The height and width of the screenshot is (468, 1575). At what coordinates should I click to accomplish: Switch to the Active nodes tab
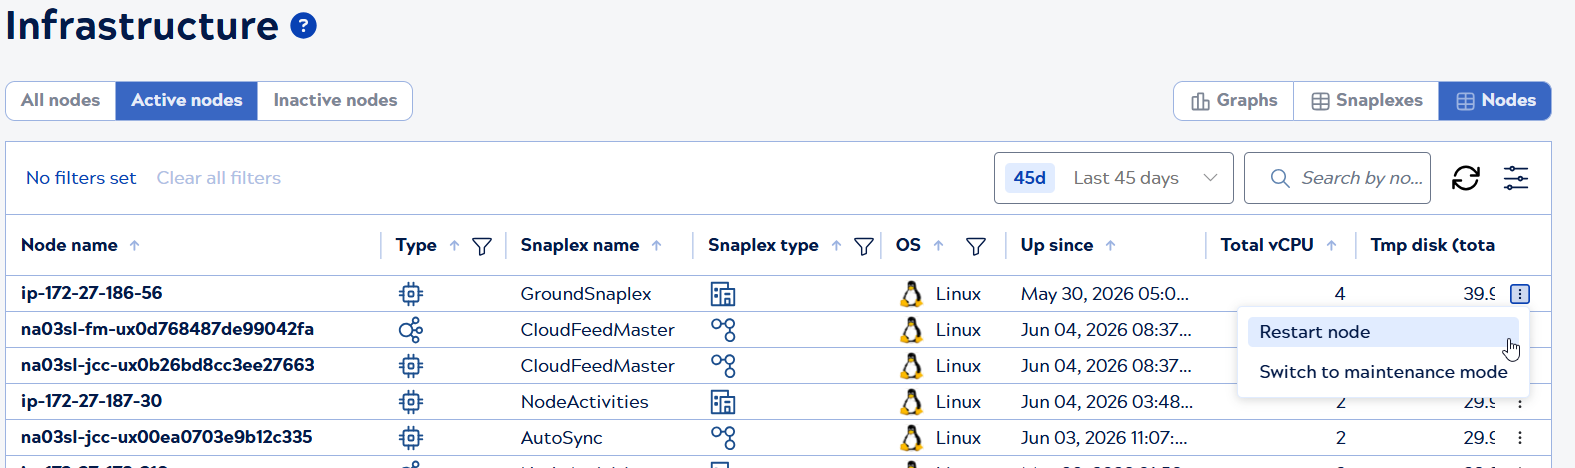pos(187,101)
